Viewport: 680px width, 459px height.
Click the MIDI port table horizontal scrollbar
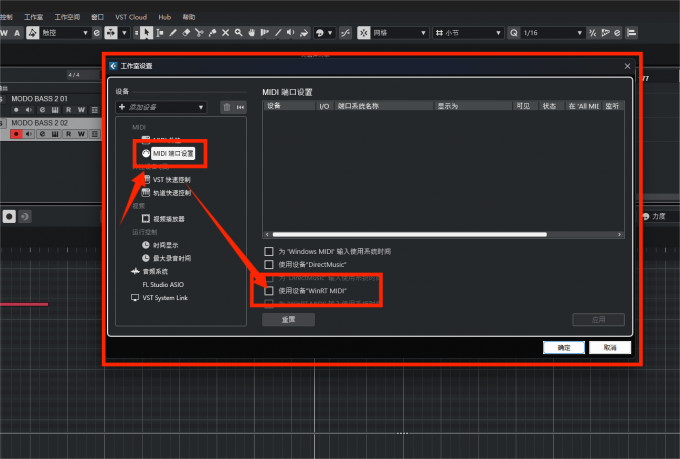pos(409,235)
